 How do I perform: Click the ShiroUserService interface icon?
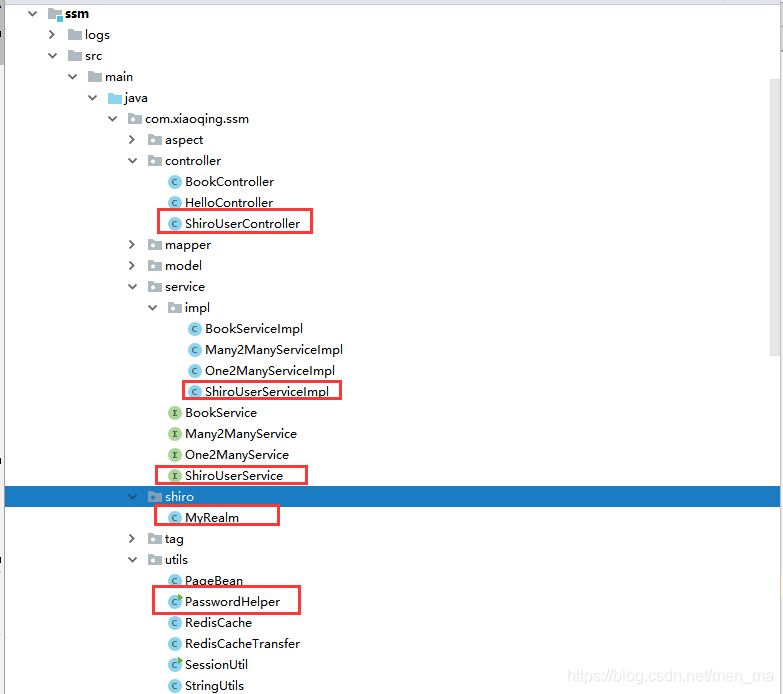(x=174, y=475)
